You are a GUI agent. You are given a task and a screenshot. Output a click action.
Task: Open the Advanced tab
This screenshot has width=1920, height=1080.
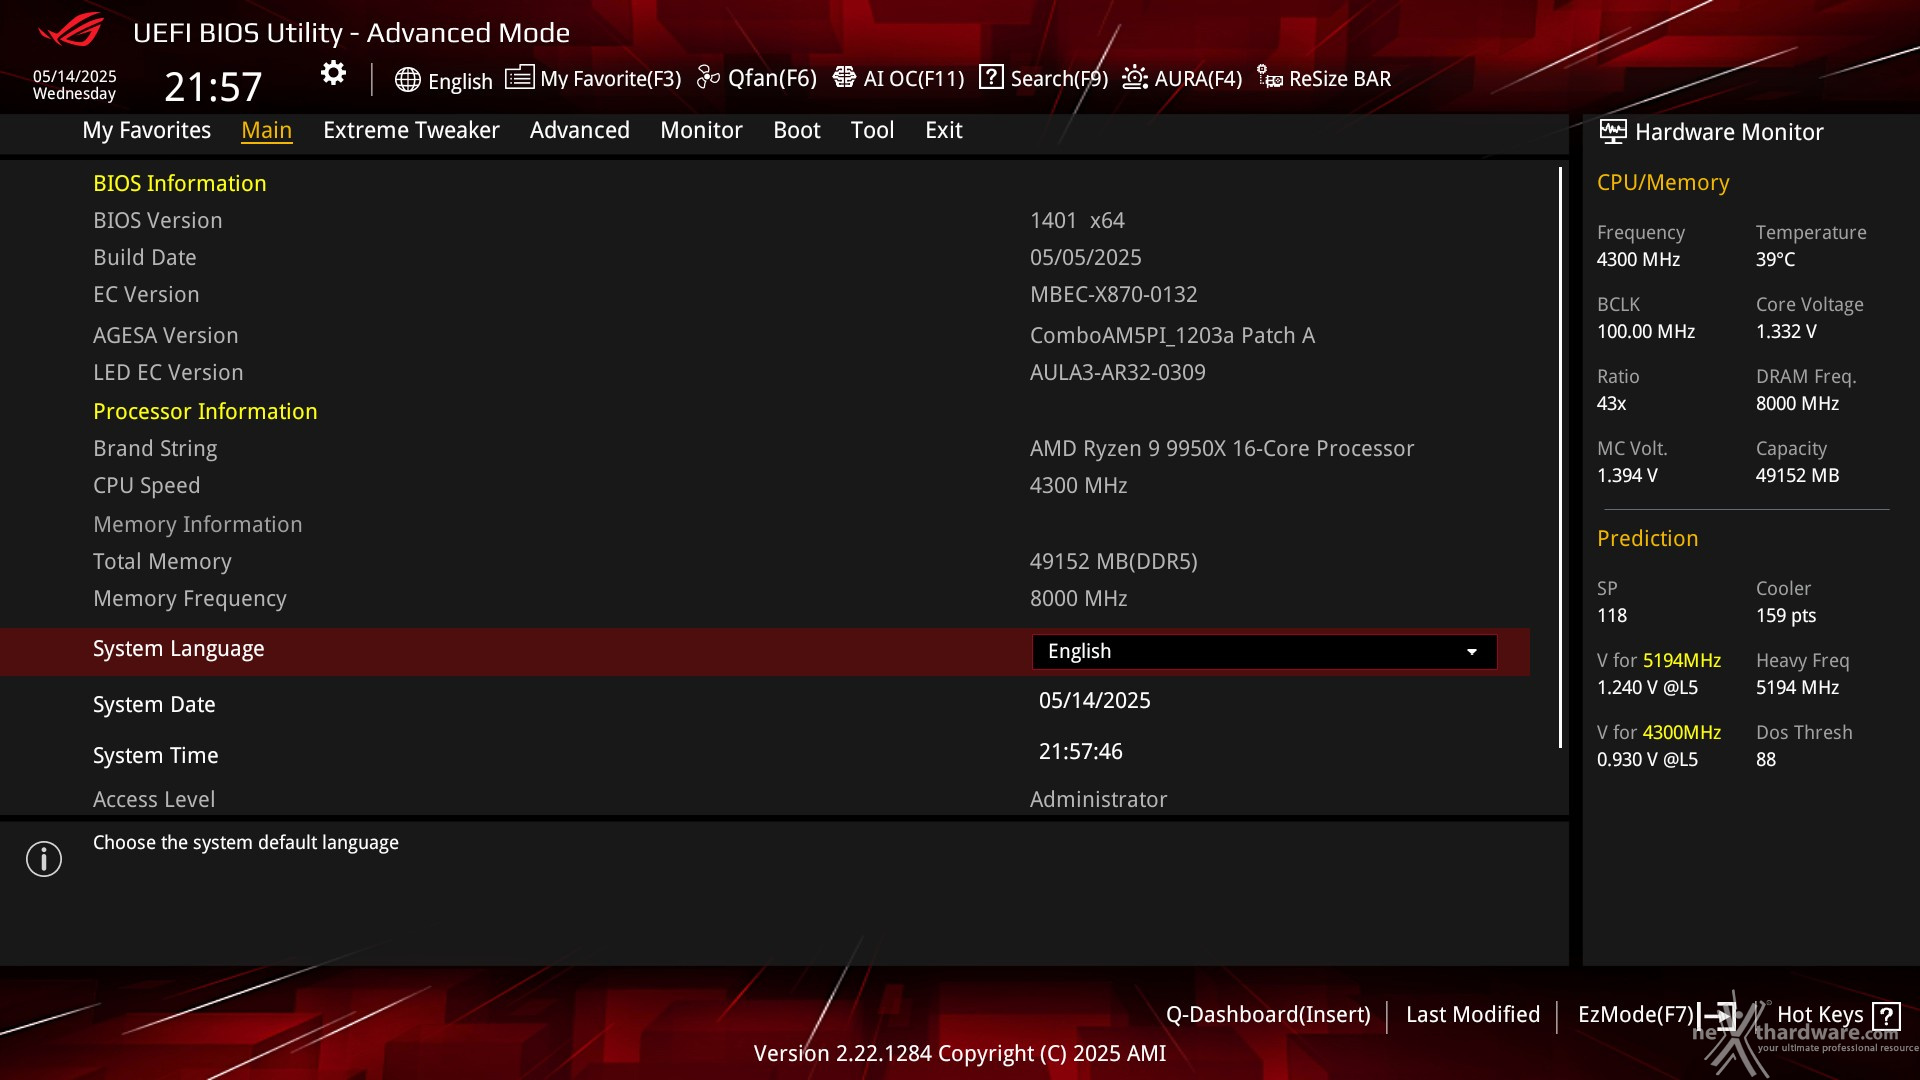[580, 130]
